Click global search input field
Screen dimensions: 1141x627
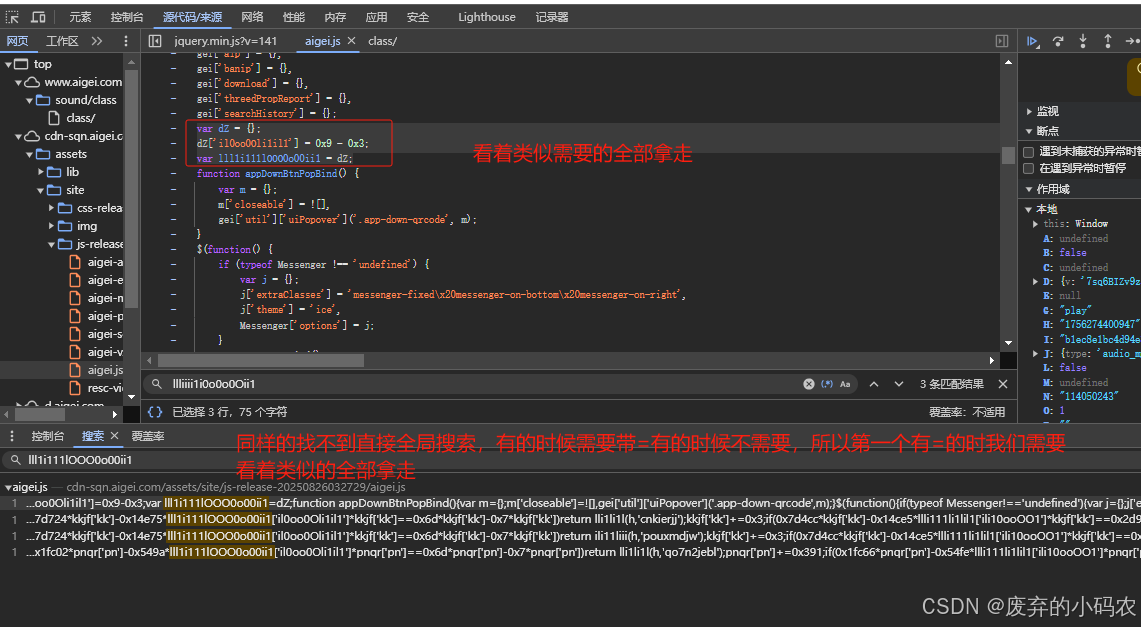(x=575, y=460)
